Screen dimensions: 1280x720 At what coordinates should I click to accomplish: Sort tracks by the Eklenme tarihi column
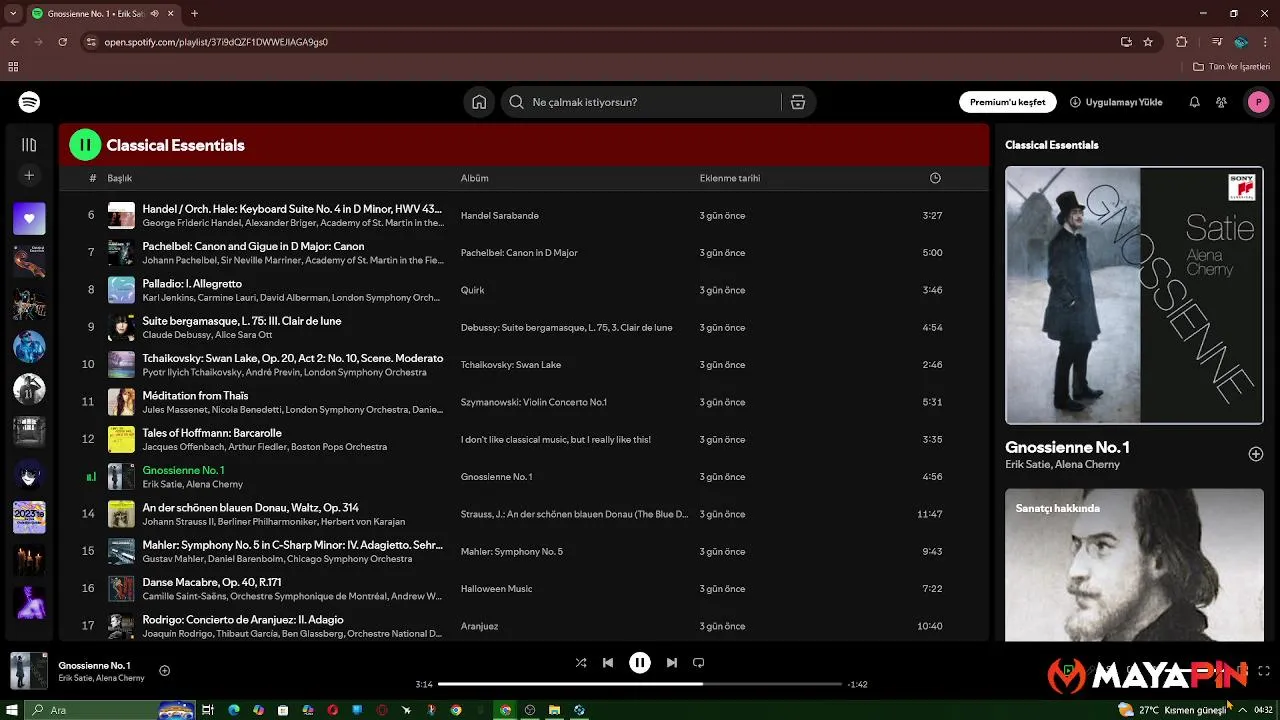[x=729, y=178]
